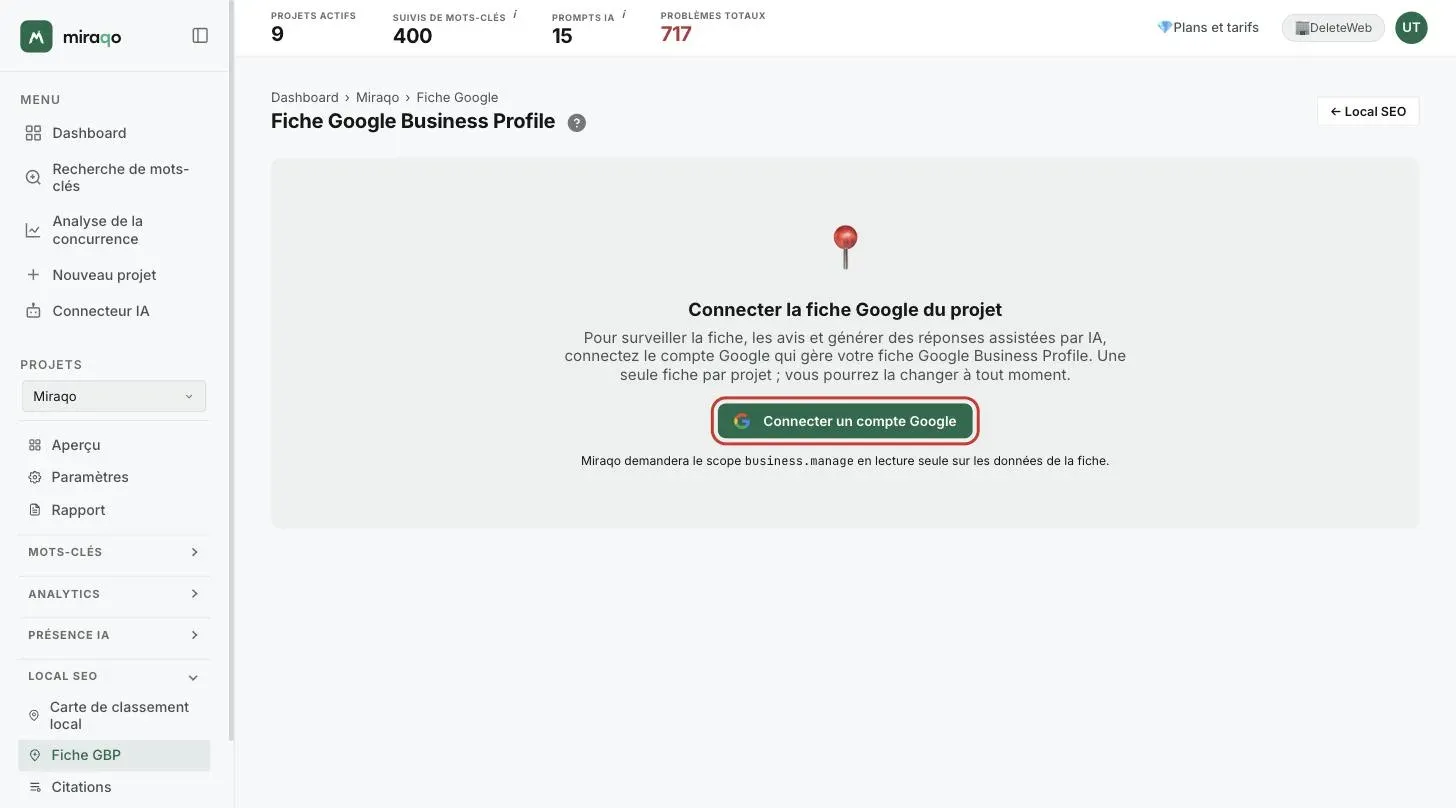The image size is (1456, 808).
Task: Click diamond icon by Plans et tarifs
Action: click(x=1164, y=28)
